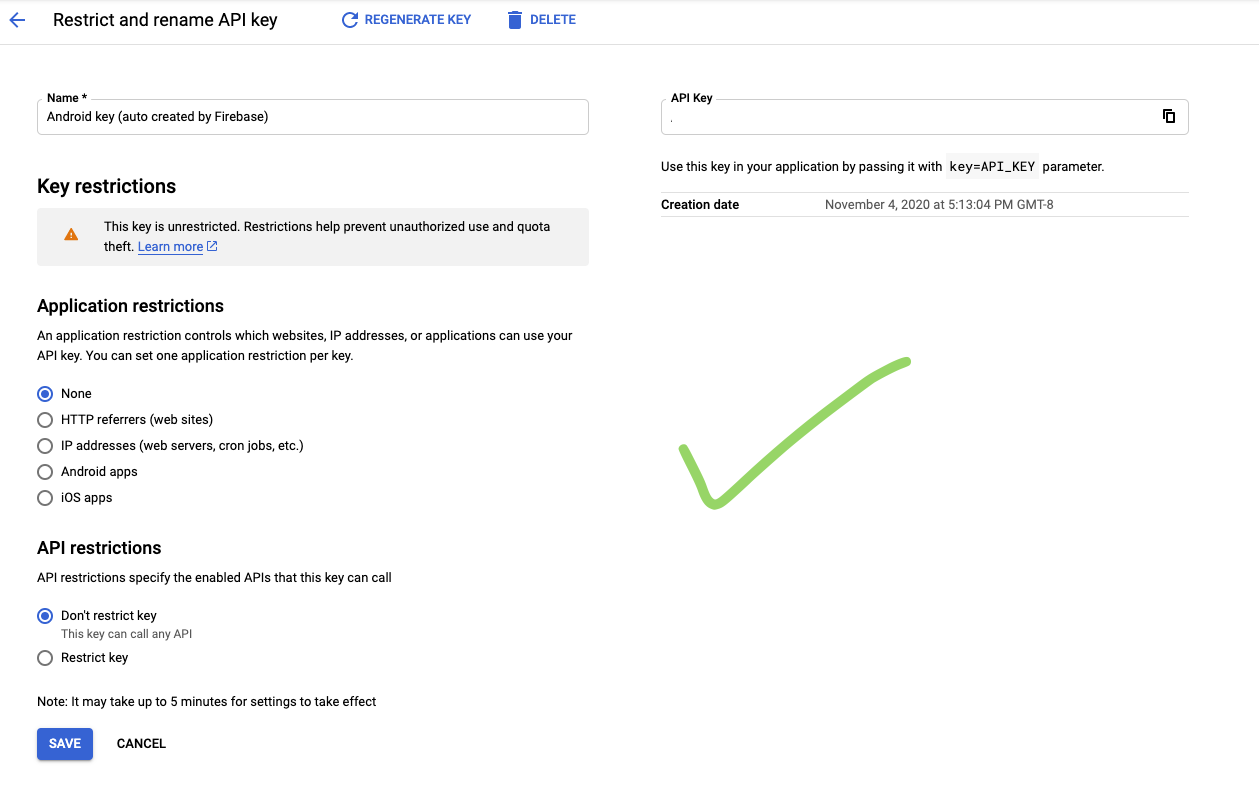Image resolution: width=1259 pixels, height=792 pixels.
Task: Click the REGENERATE KEY button
Action: tap(406, 20)
